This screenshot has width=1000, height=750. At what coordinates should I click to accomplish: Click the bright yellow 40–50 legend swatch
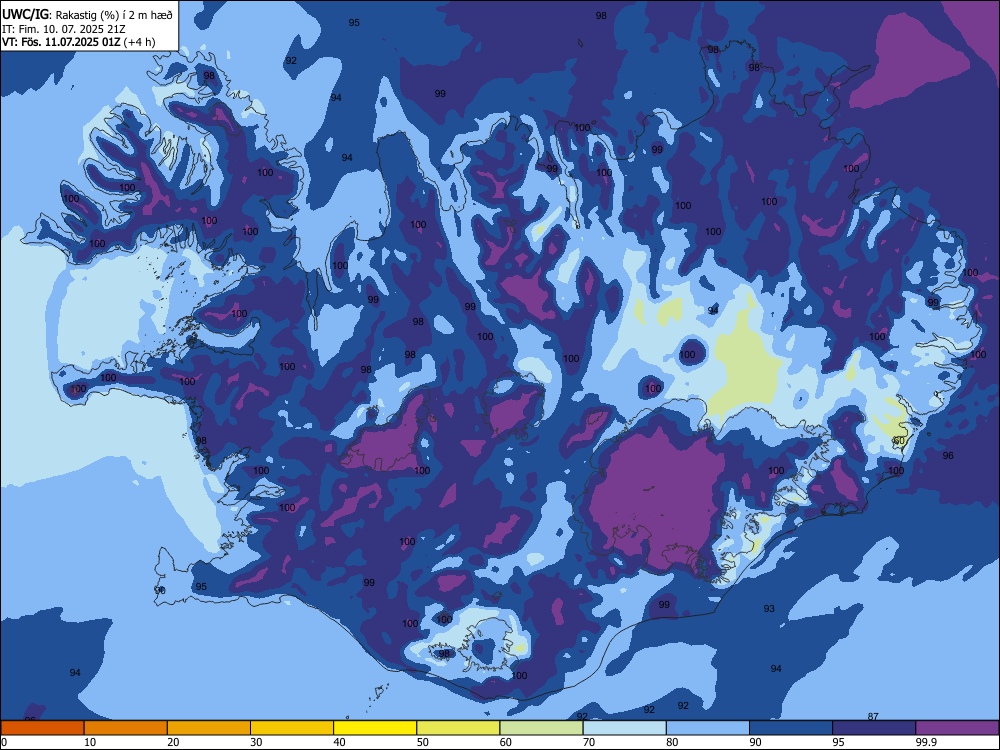pyautogui.click(x=375, y=728)
